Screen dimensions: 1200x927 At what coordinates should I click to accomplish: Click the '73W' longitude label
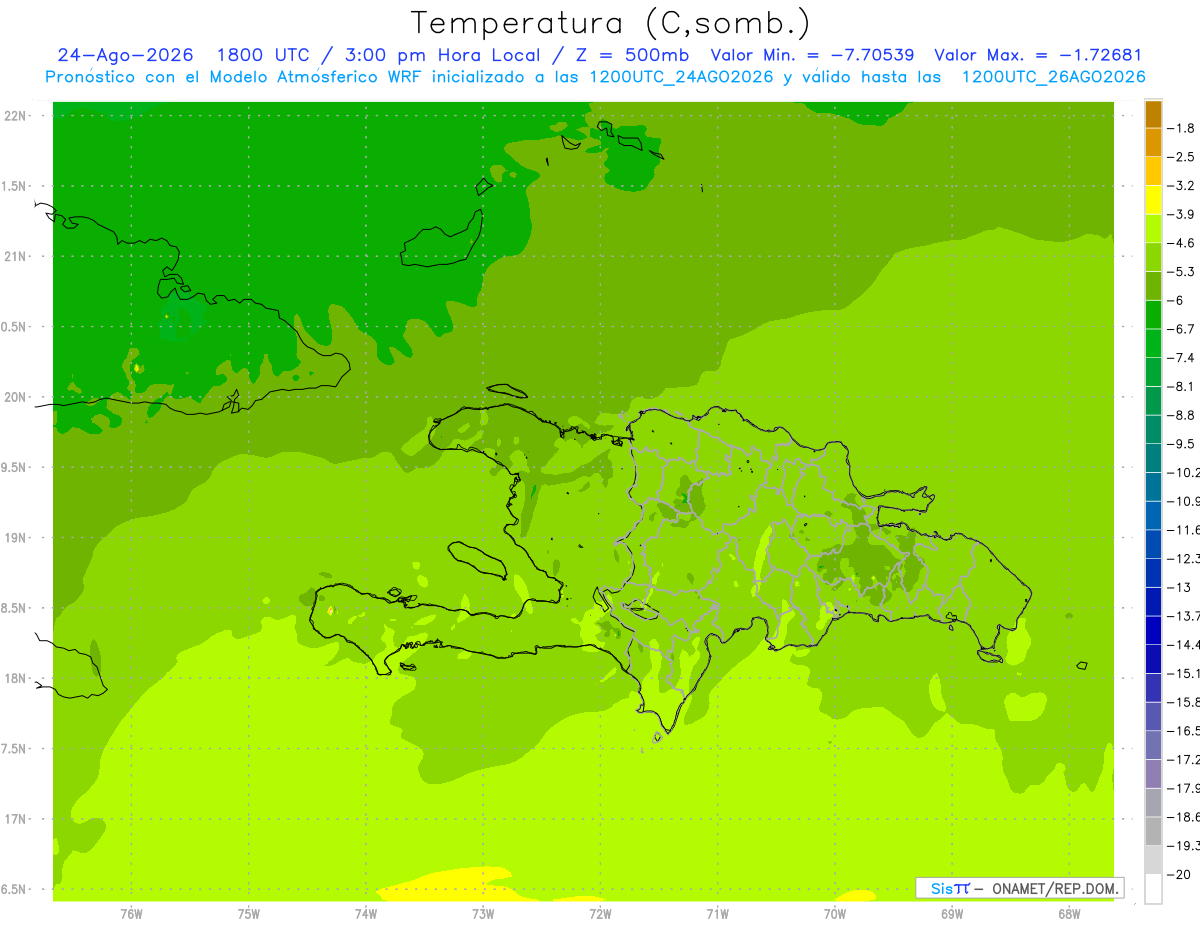tap(483, 913)
